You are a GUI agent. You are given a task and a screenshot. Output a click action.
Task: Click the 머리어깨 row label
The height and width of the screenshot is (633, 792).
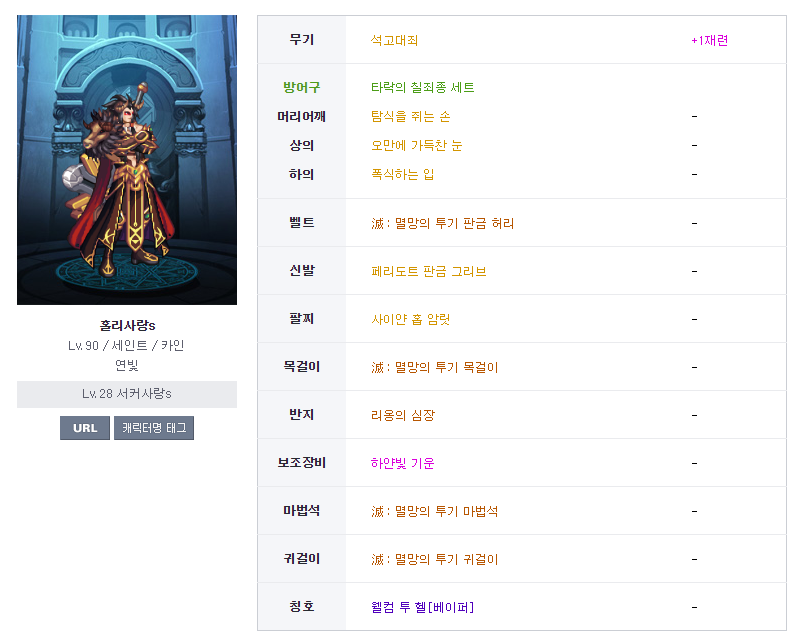(302, 117)
